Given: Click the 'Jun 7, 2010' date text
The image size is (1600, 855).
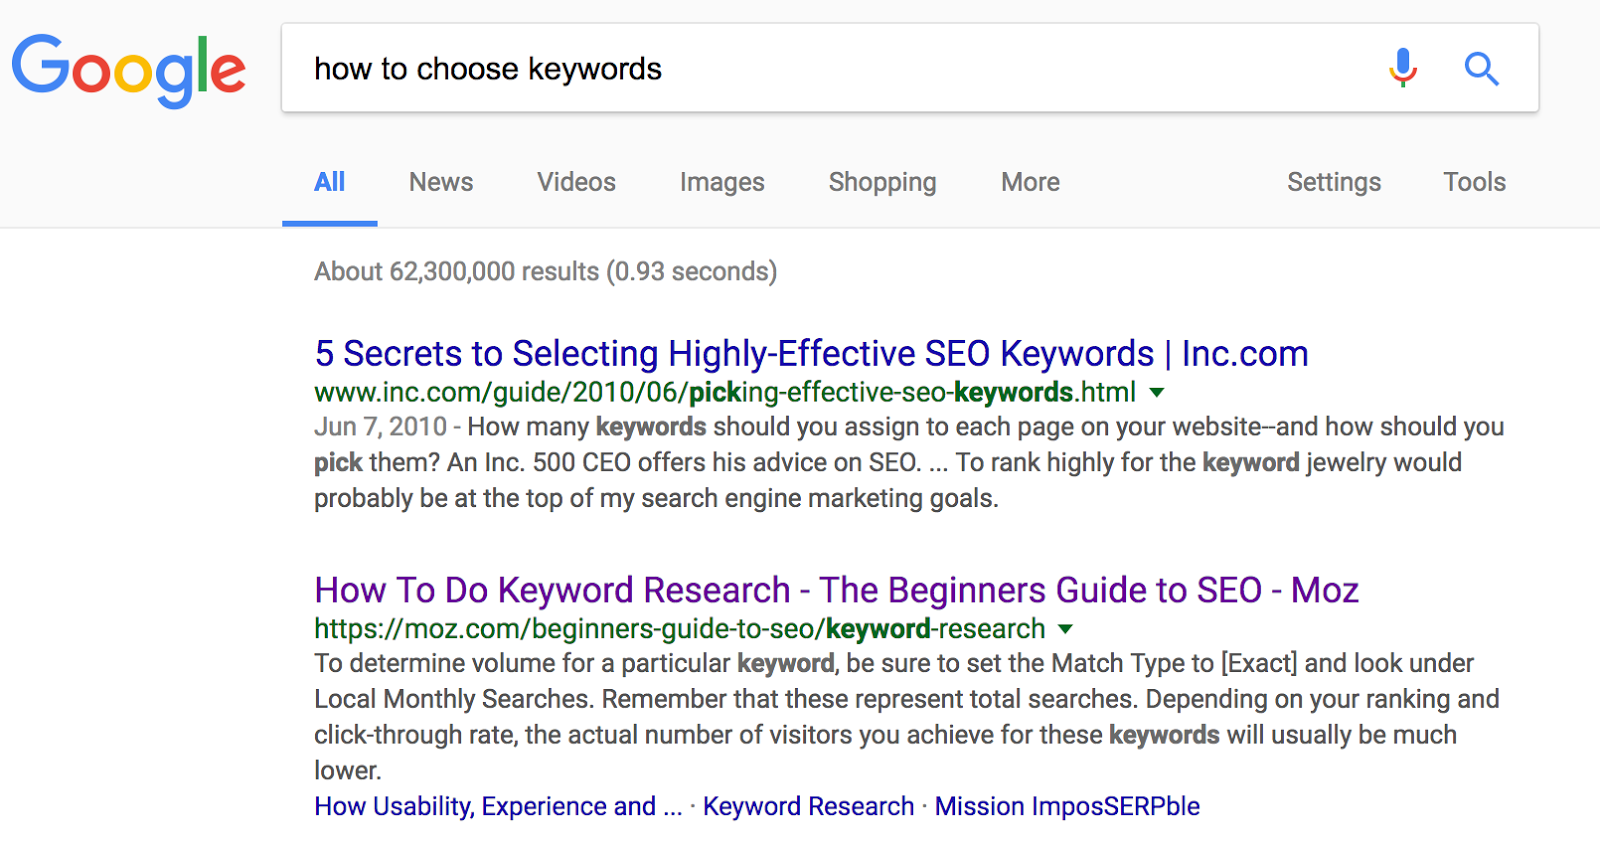Looking at the screenshot, I should [380, 427].
